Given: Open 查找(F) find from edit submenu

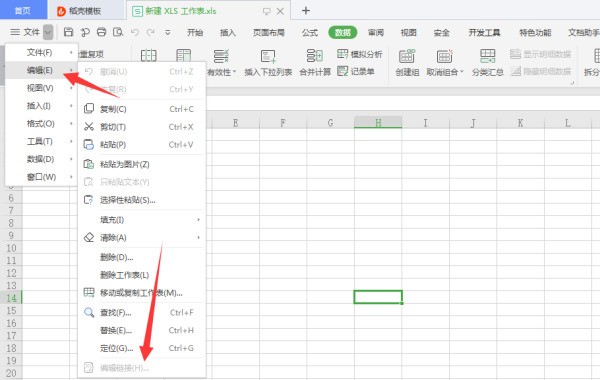Looking at the screenshot, I should [x=142, y=313].
